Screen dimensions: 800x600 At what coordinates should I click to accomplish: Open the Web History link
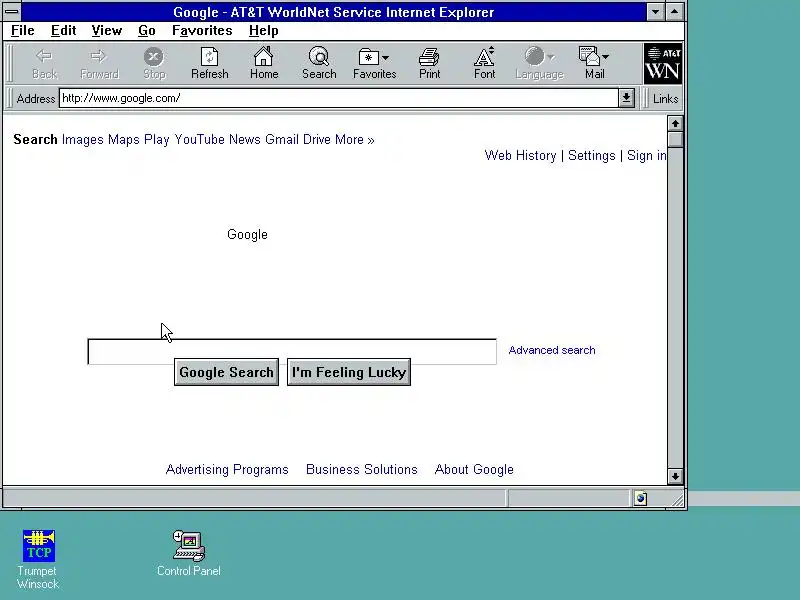point(520,155)
